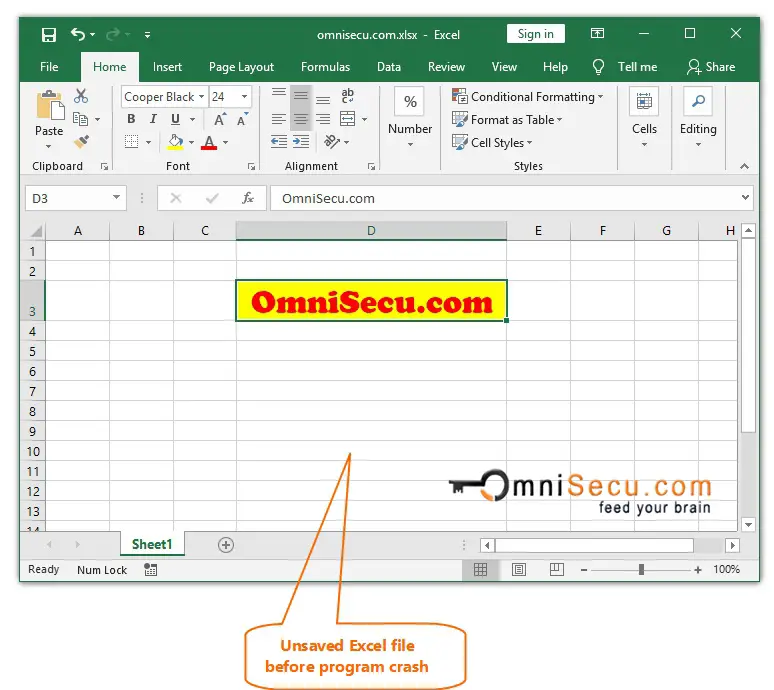Open the Formulas tab
The height and width of the screenshot is (690, 774).
point(325,67)
